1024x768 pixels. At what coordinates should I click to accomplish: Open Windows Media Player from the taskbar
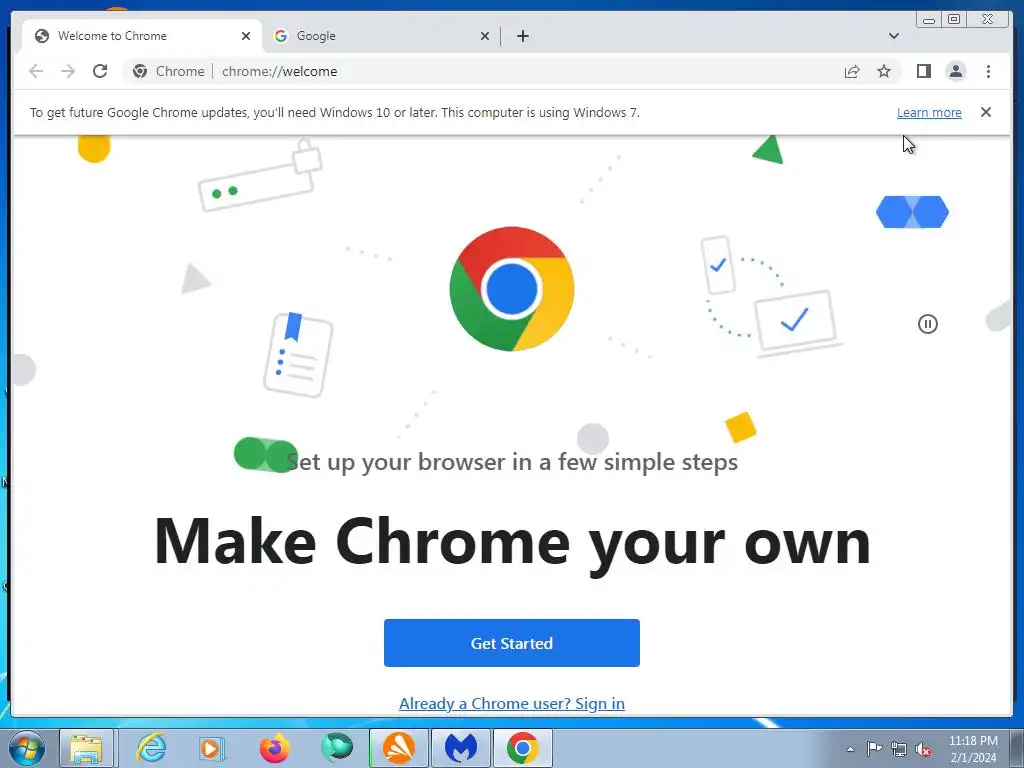[x=211, y=748]
